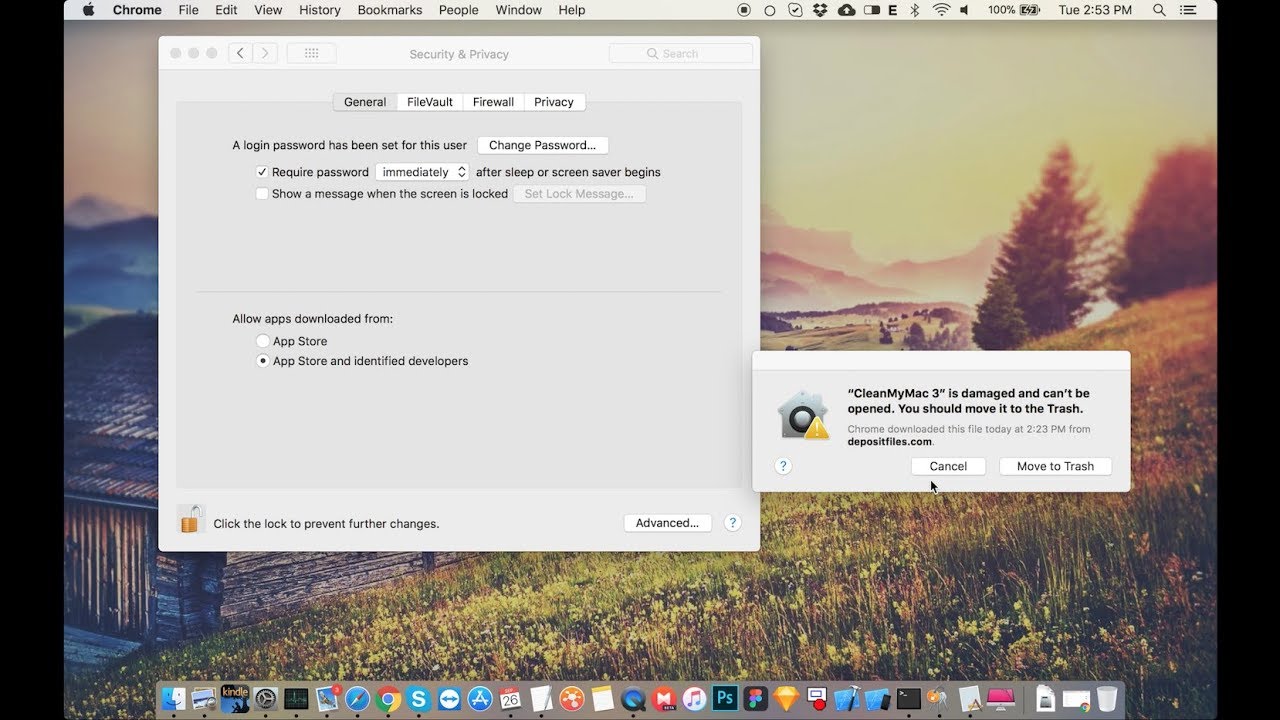Open the Edit menu

tap(227, 10)
